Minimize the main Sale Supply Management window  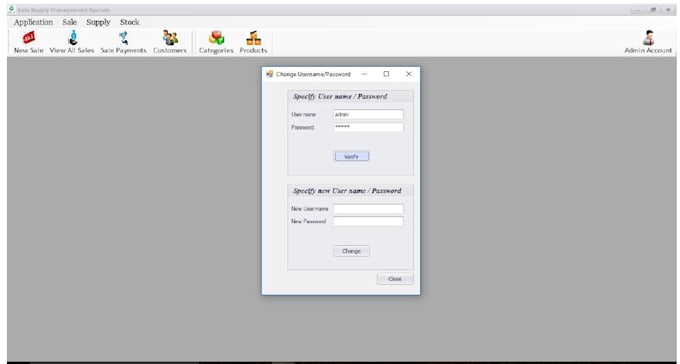637,10
